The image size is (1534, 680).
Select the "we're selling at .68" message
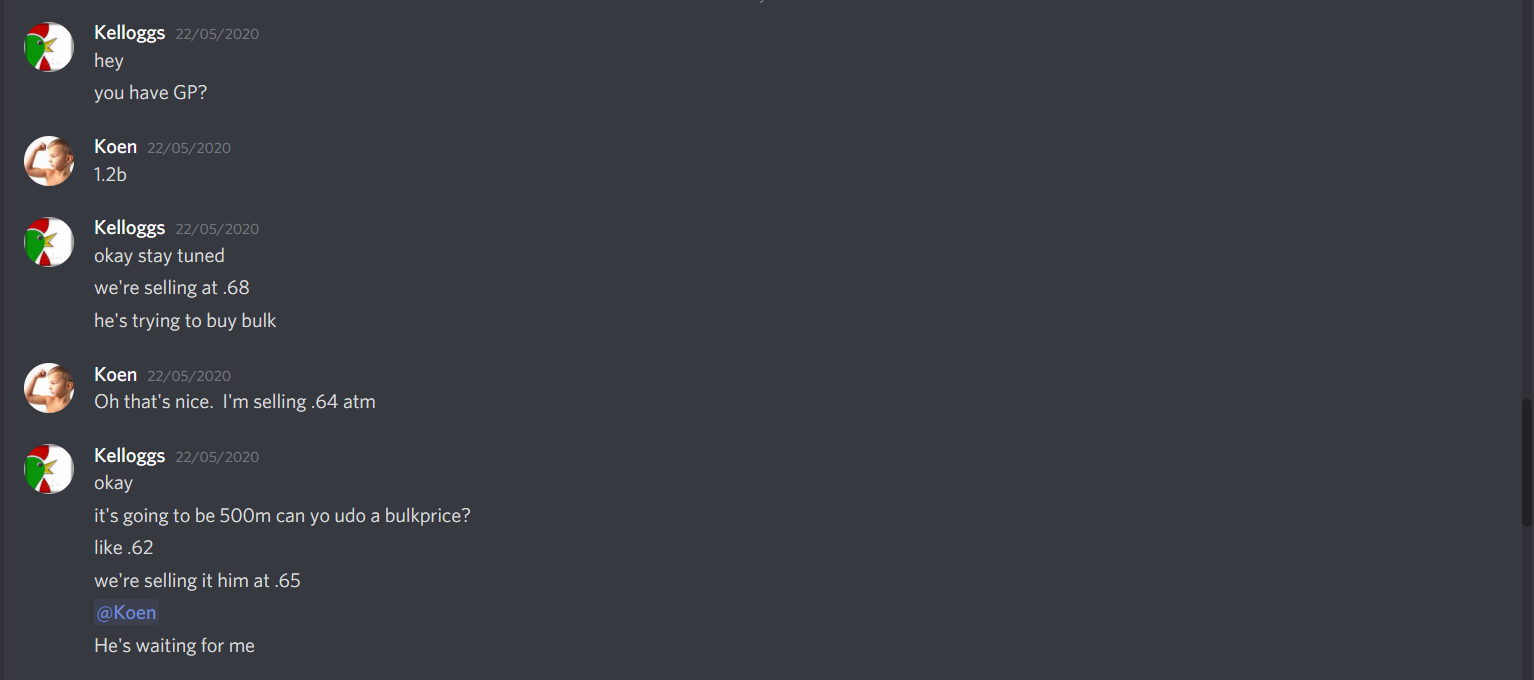pos(172,288)
